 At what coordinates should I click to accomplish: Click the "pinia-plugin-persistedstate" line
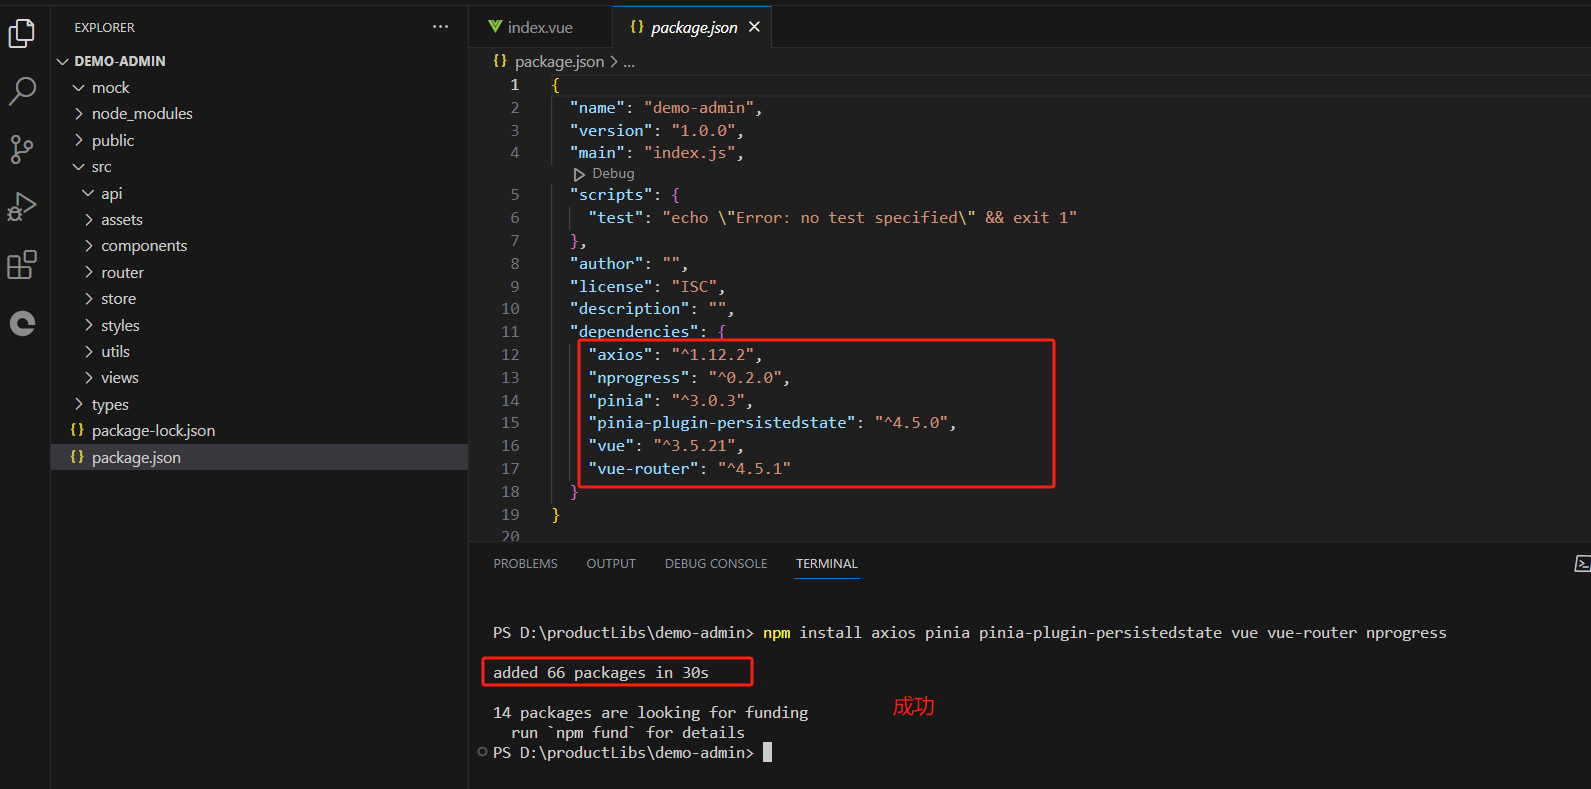(x=772, y=423)
